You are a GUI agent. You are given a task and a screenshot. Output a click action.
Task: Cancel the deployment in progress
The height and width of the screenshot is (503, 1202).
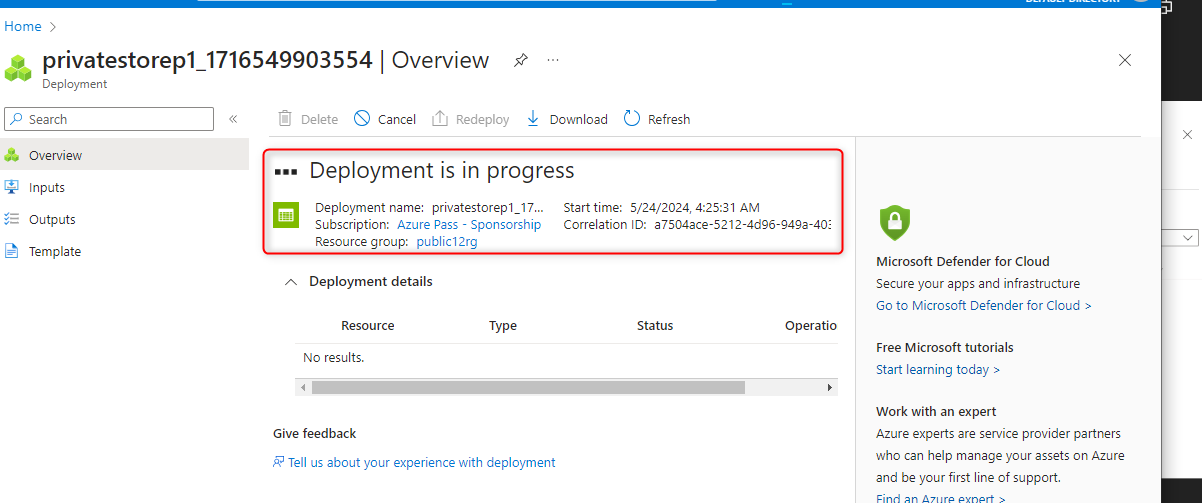click(x=385, y=119)
